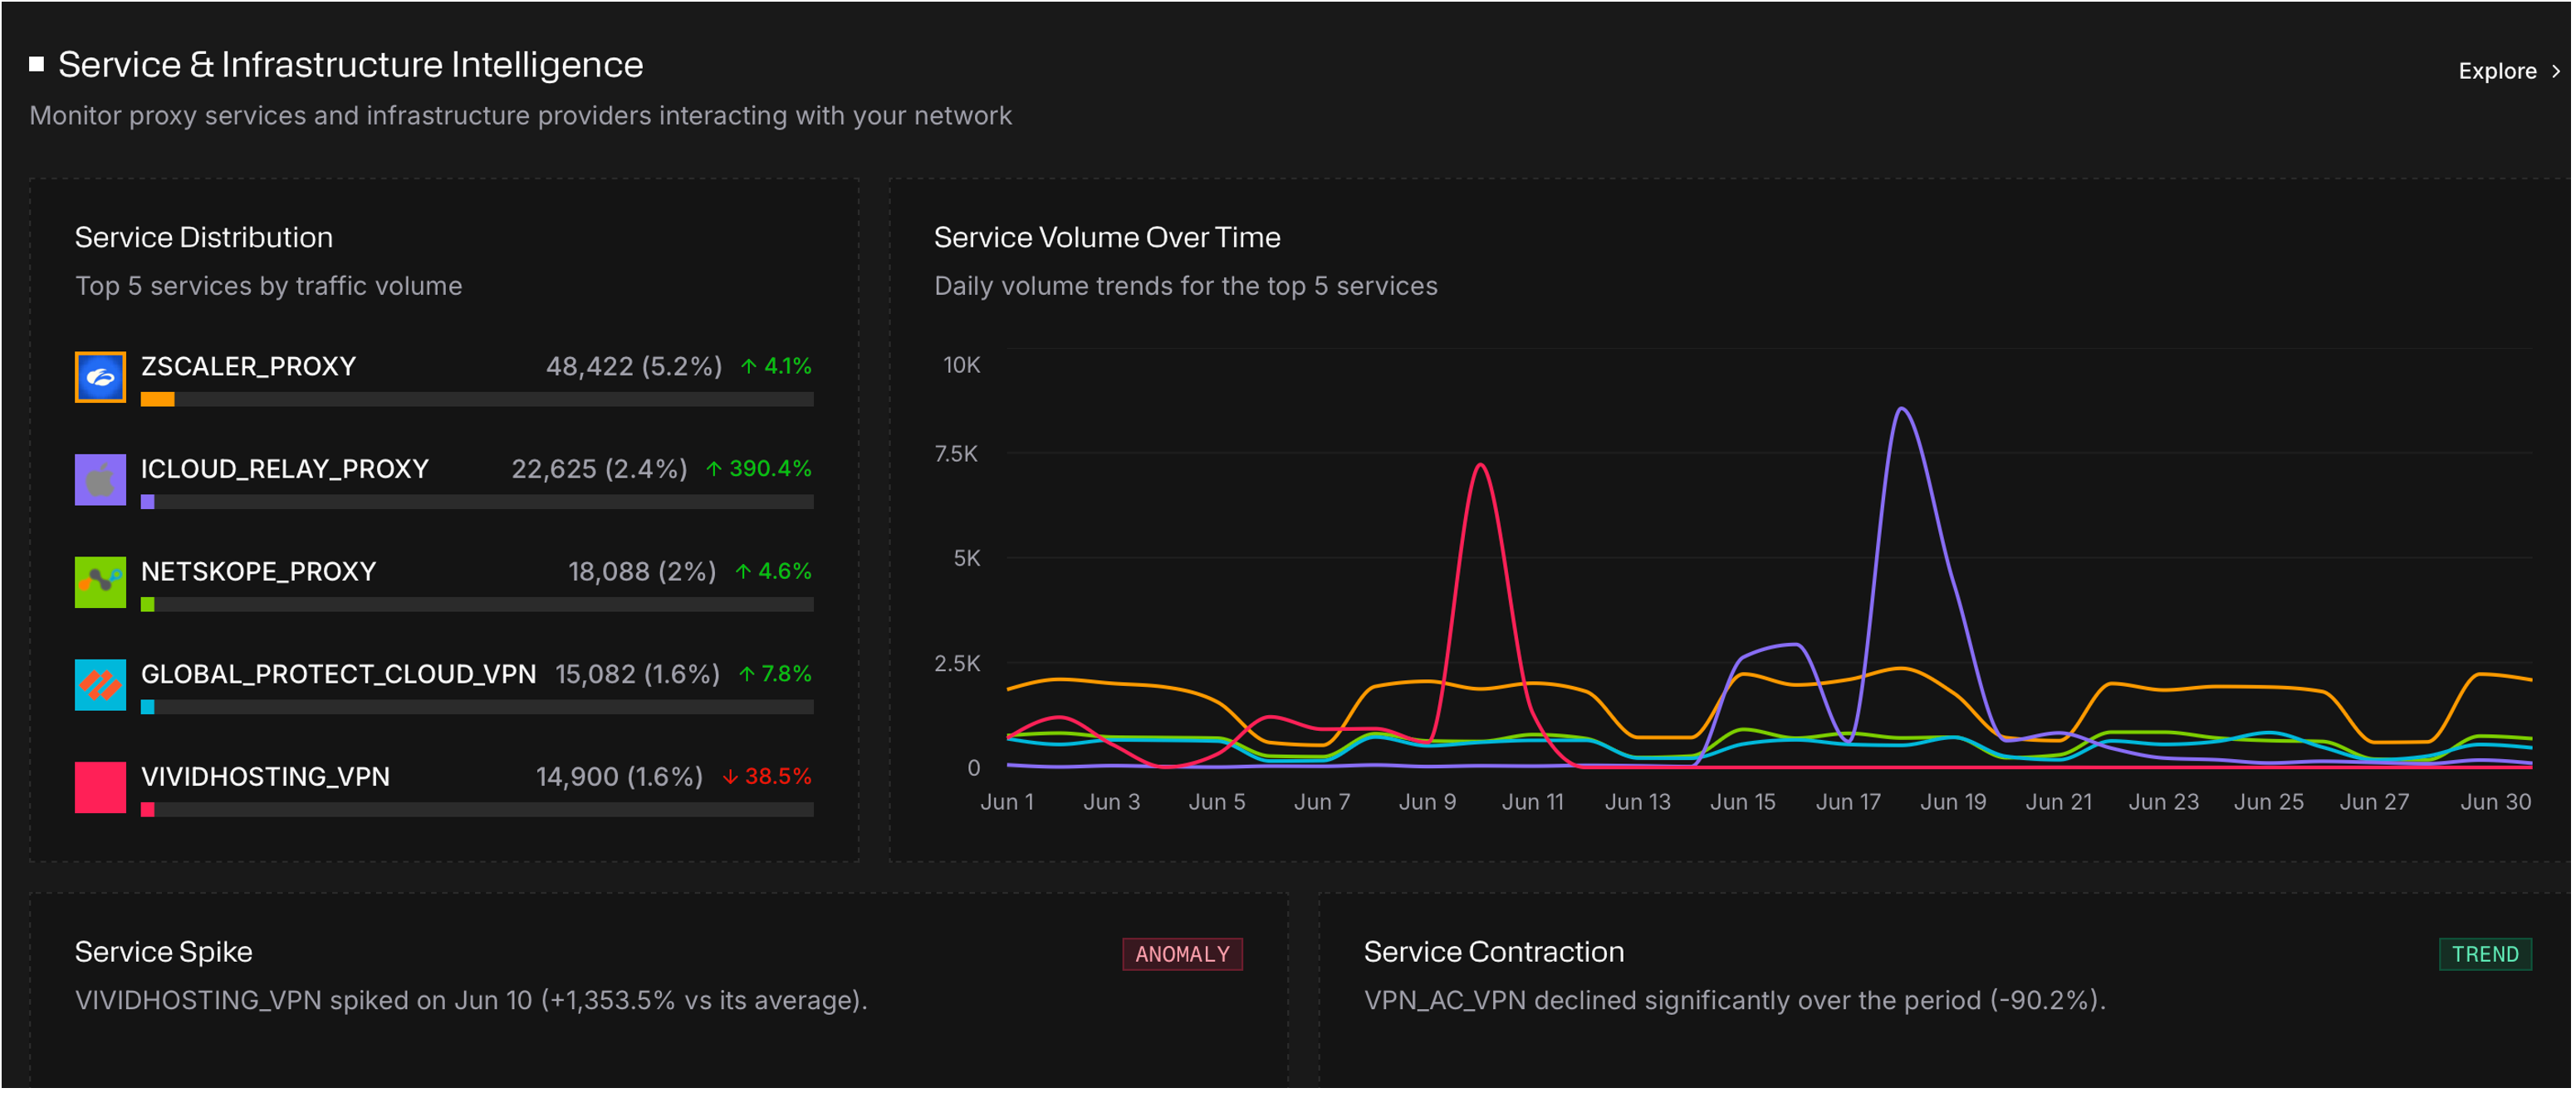The image size is (2576, 1093).
Task: Click the ANOMALY badge
Action: coord(1182,954)
